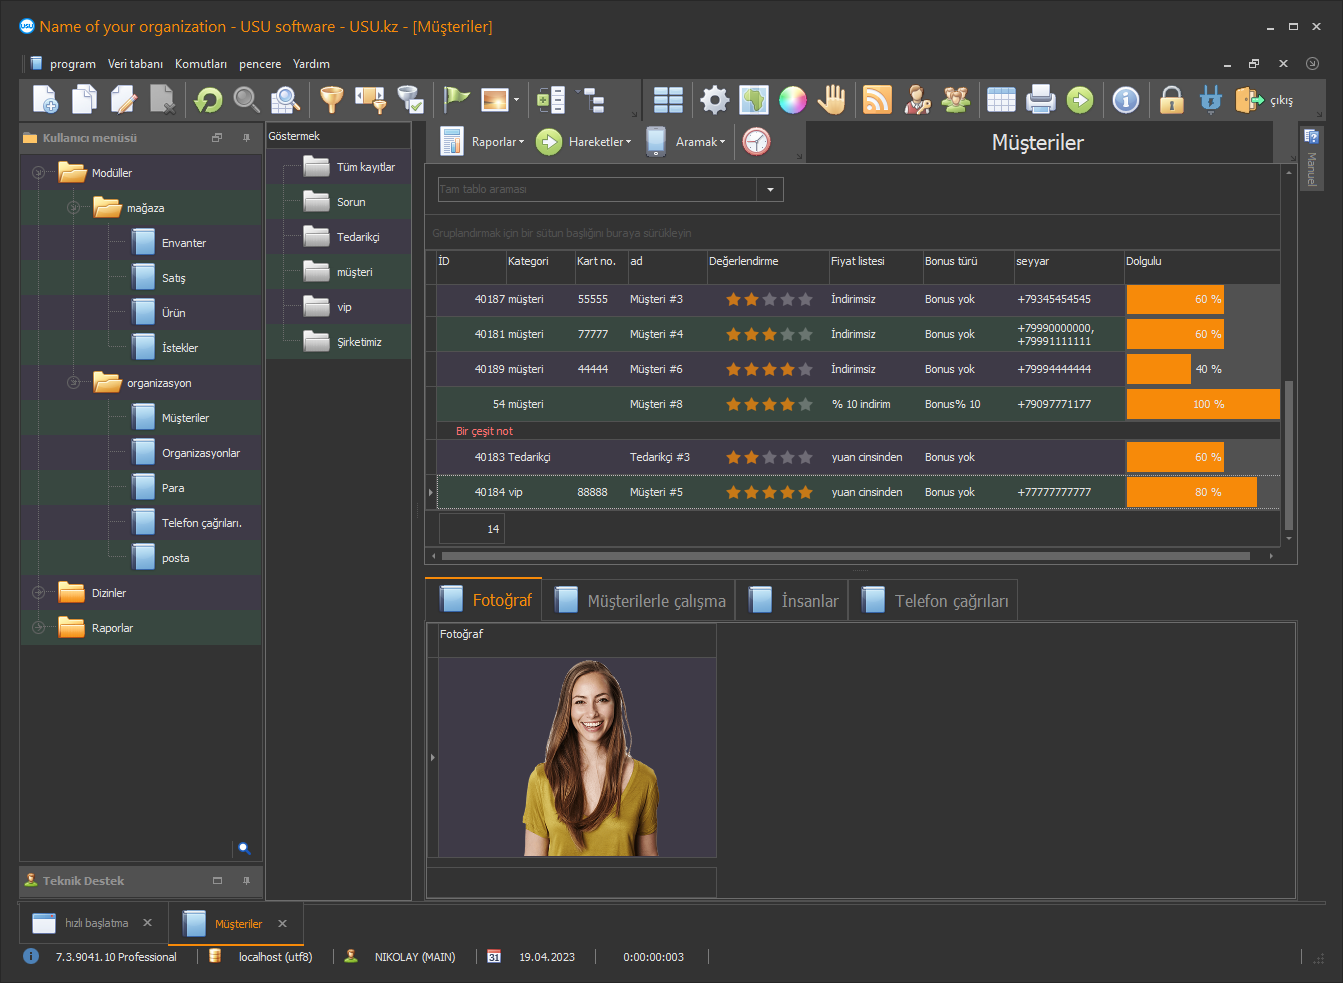Switch to the hızlı başlatma bottom tab
Viewport: 1343px width, 983px height.
96,923
